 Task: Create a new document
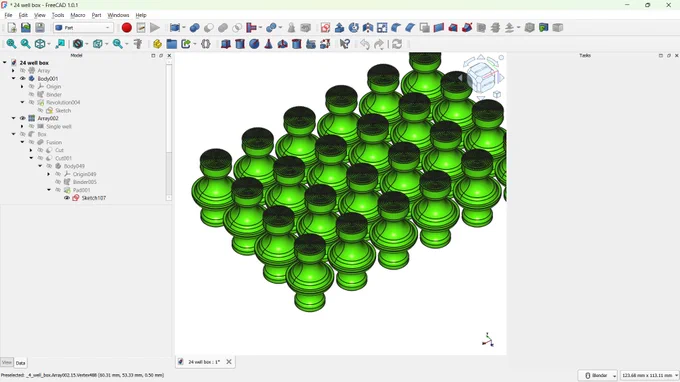tap(12, 28)
